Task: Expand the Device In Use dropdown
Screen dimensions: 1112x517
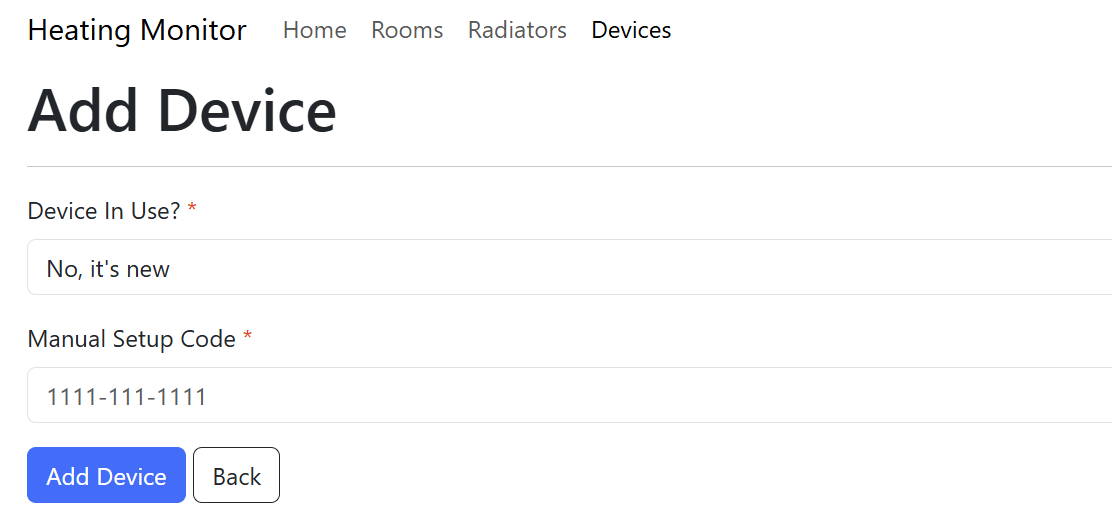Action: (570, 268)
